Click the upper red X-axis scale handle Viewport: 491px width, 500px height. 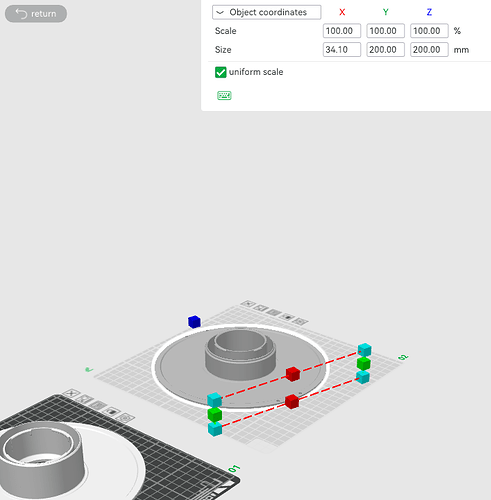point(293,374)
